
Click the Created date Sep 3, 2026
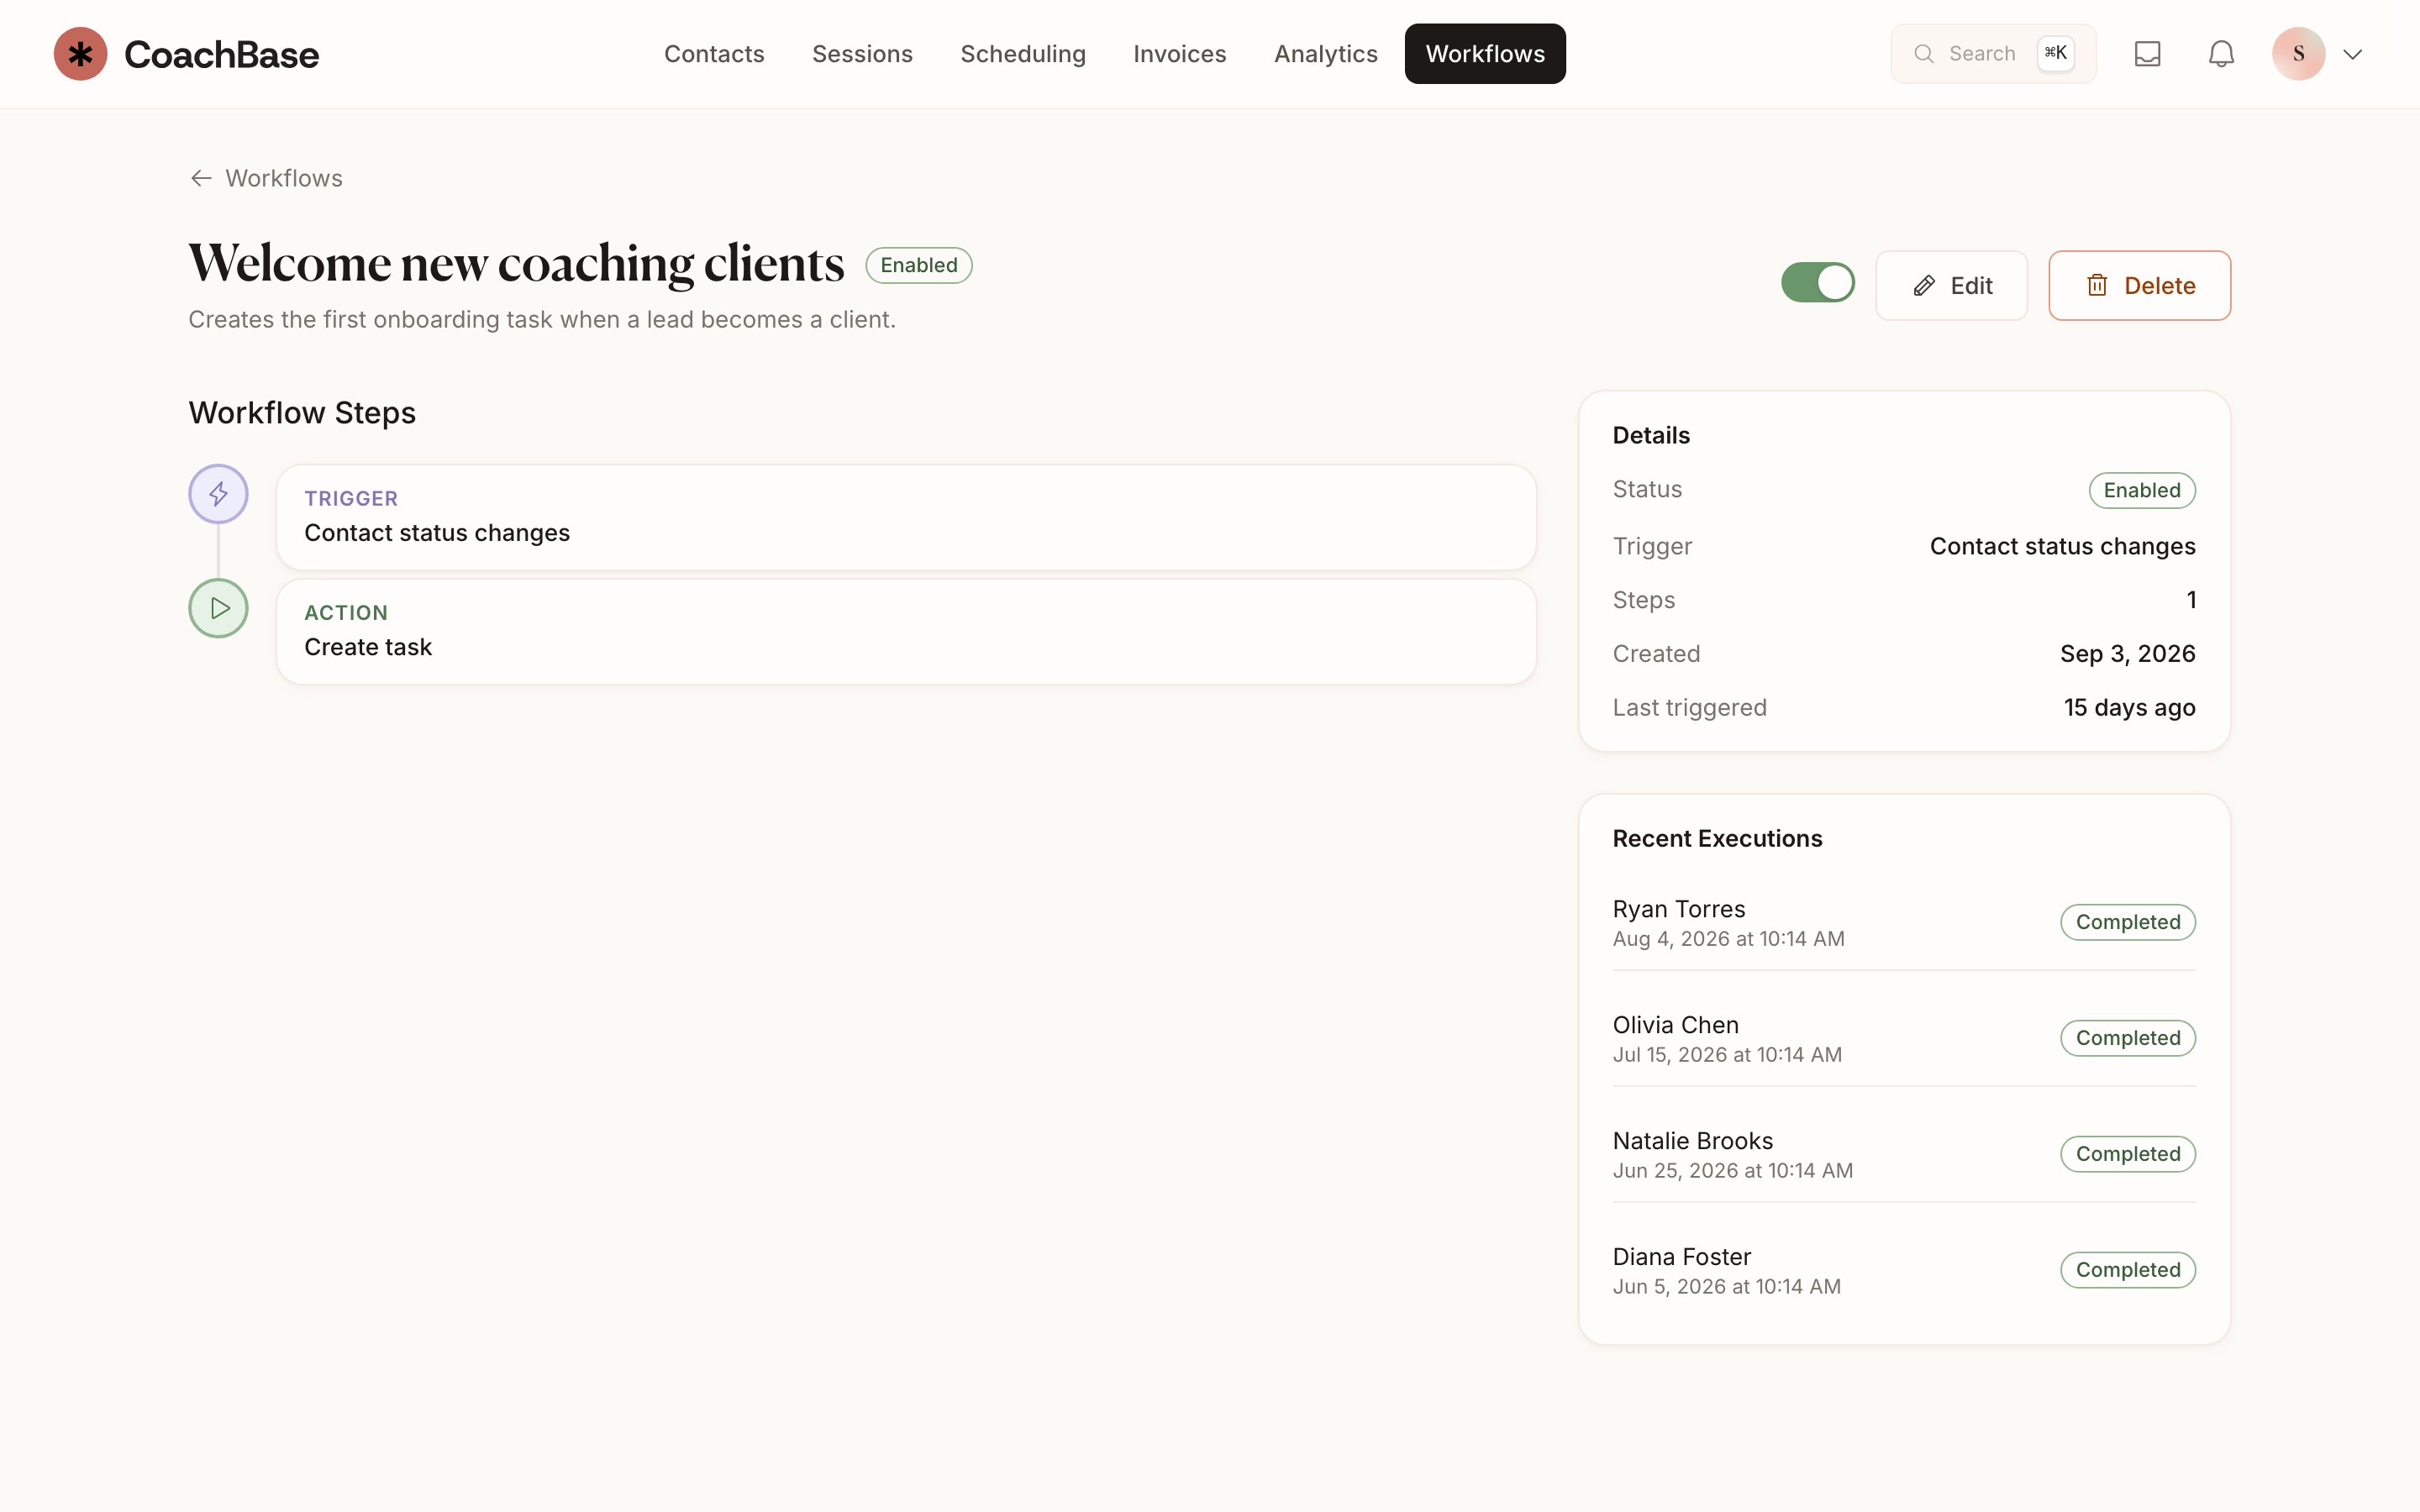click(x=2127, y=654)
